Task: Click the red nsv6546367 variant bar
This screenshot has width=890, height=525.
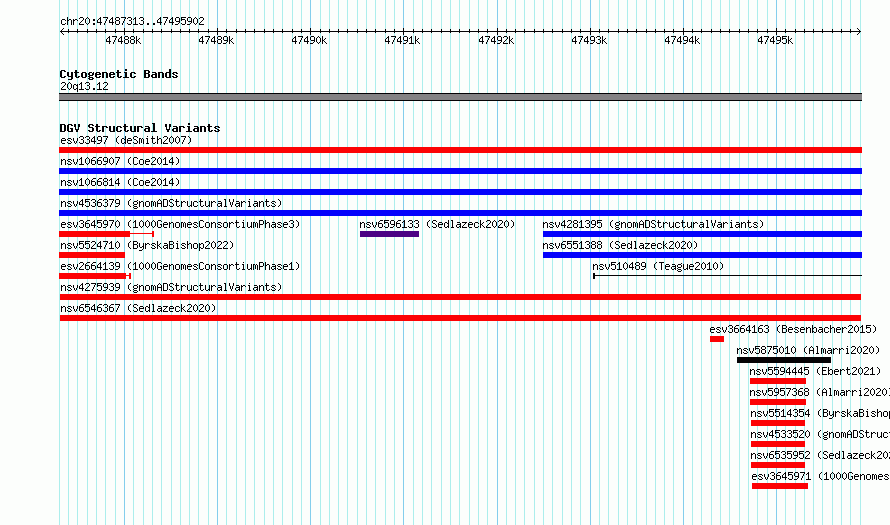Action: [x=460, y=318]
